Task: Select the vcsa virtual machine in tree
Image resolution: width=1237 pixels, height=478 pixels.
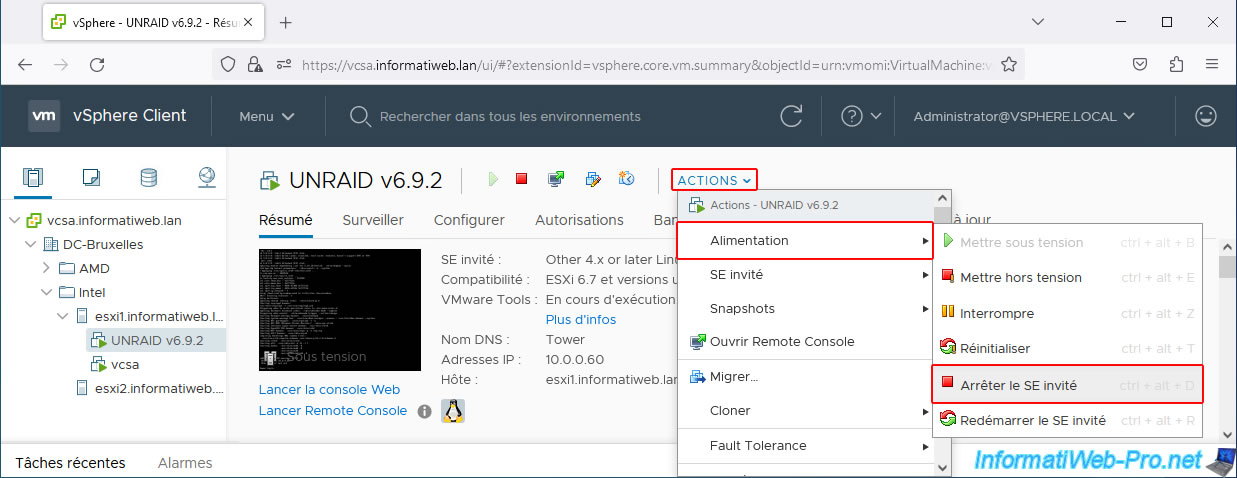Action: click(x=125, y=364)
